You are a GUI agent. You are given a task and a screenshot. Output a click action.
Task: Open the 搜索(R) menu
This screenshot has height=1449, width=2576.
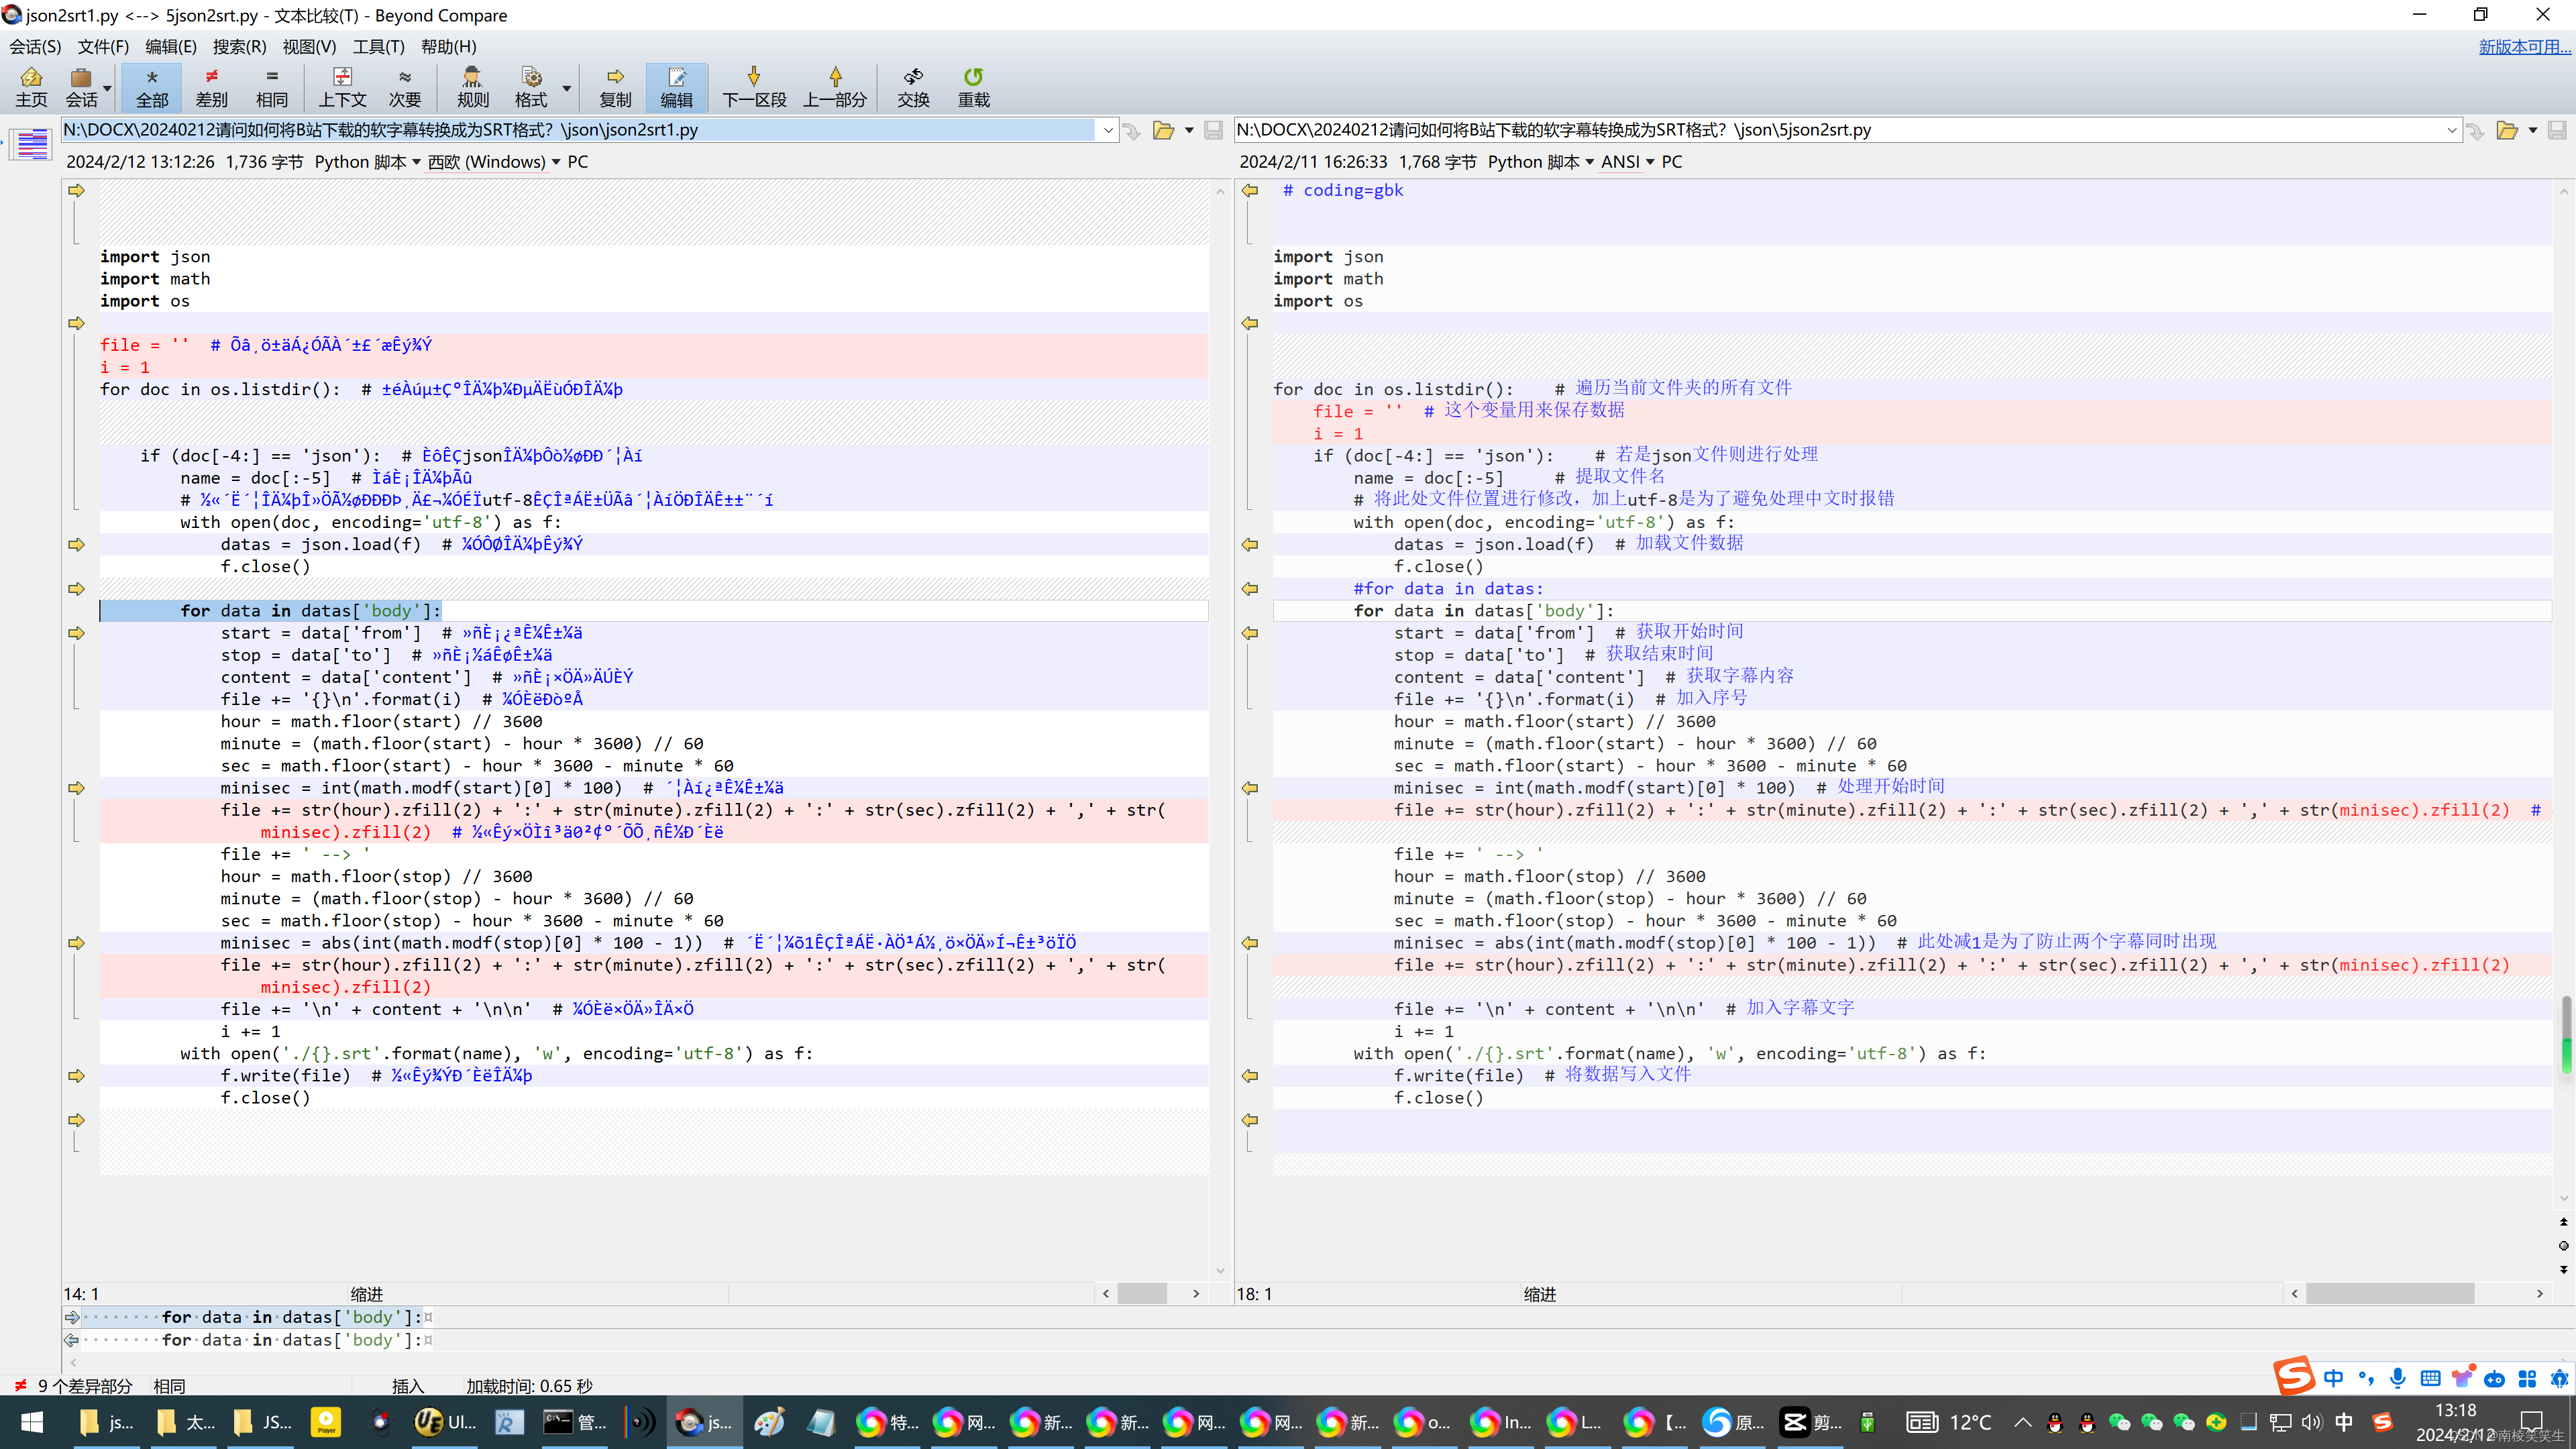click(x=239, y=46)
